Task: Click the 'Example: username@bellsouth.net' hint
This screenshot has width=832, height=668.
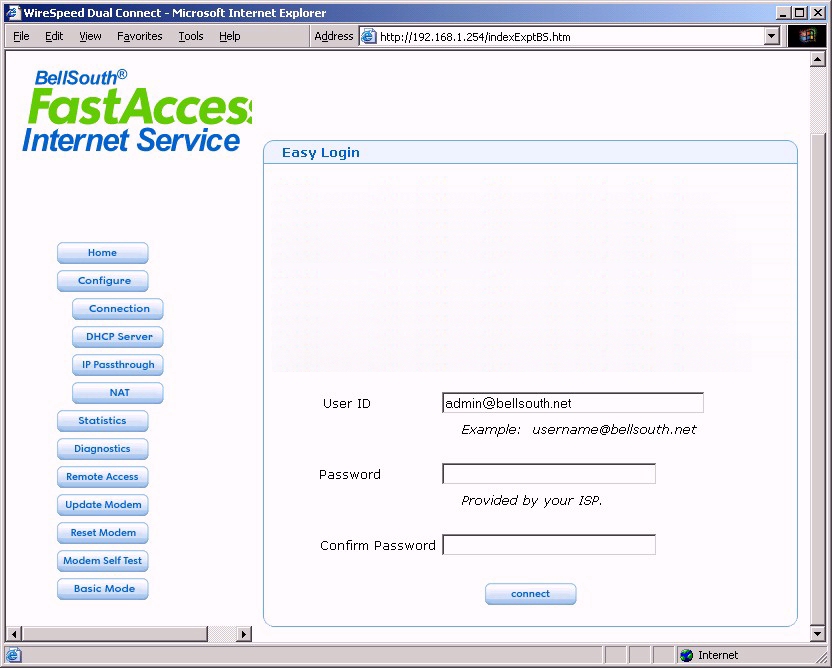Action: (x=578, y=430)
